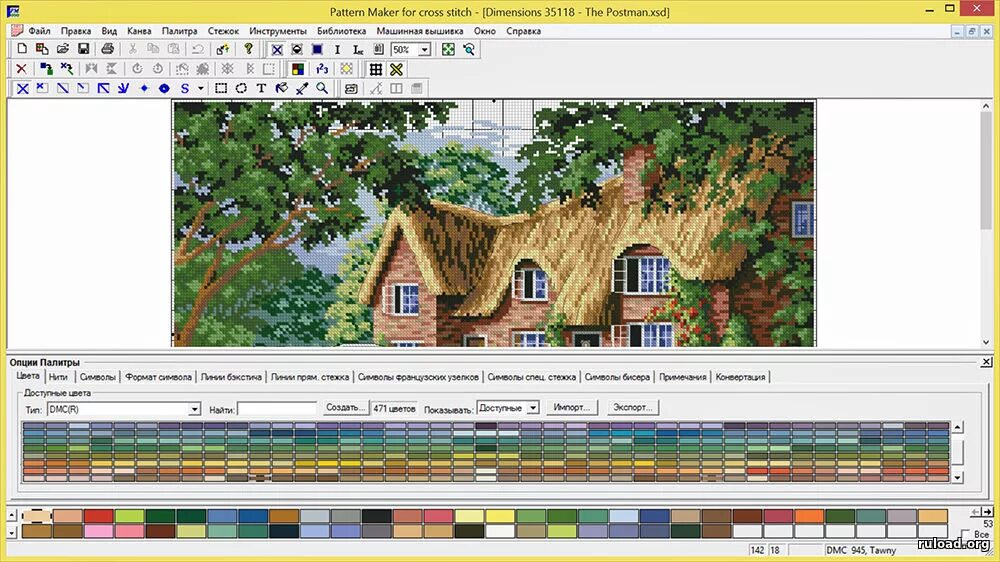This screenshot has height=562, width=1000.
Task: Click the canvas vertical scrollbar down arrow
Action: coord(986,342)
